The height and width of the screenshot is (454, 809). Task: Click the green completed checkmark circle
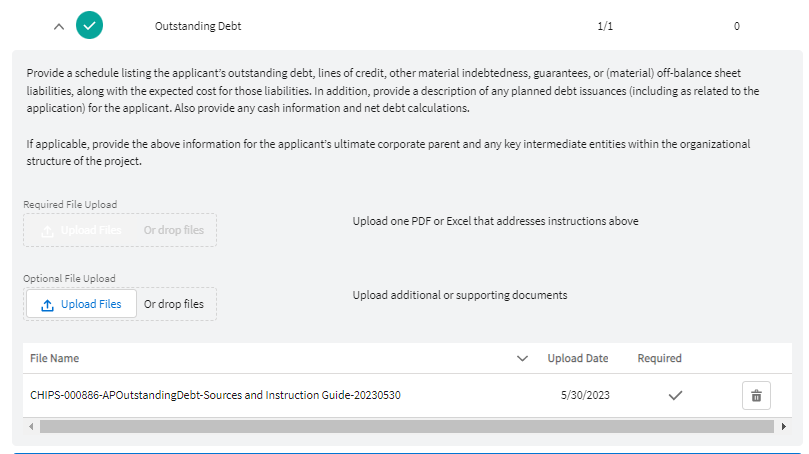pyautogui.click(x=90, y=26)
